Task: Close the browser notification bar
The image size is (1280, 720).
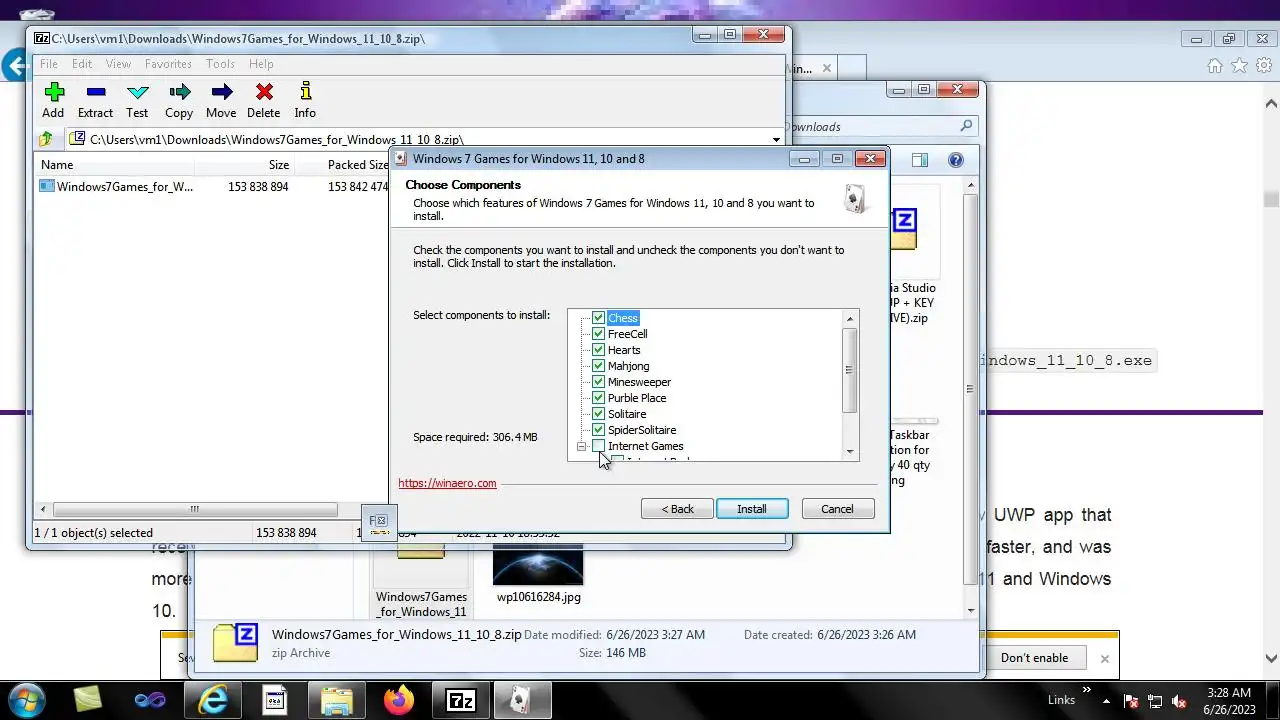Action: 1104,659
